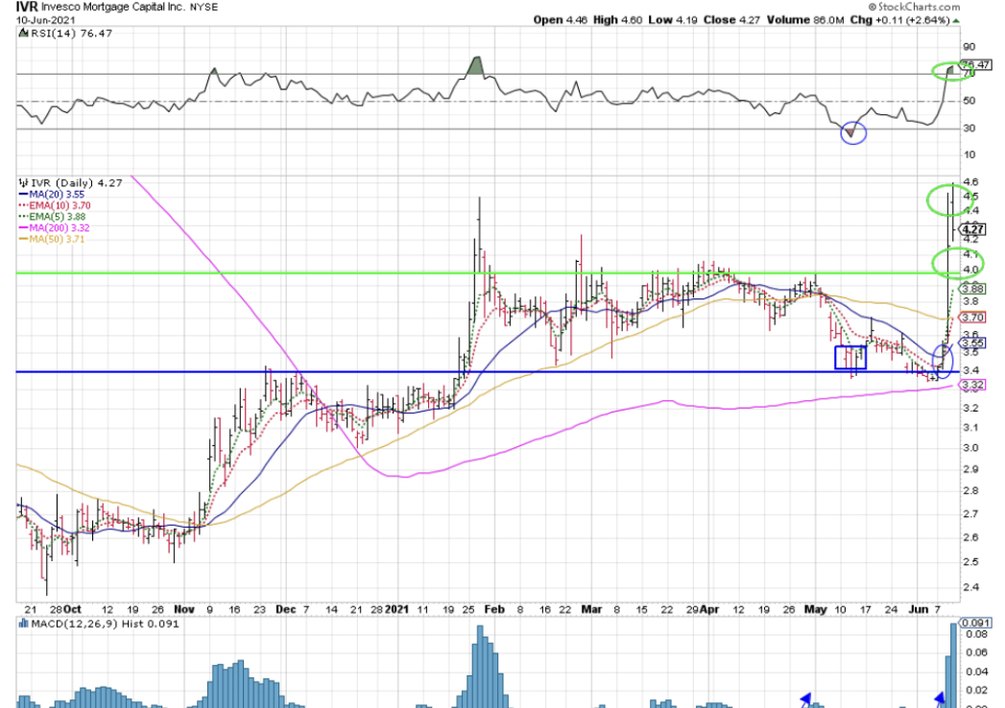Click the 0.04 level on MACD axis
The height and width of the screenshot is (708, 1005).
(977, 671)
